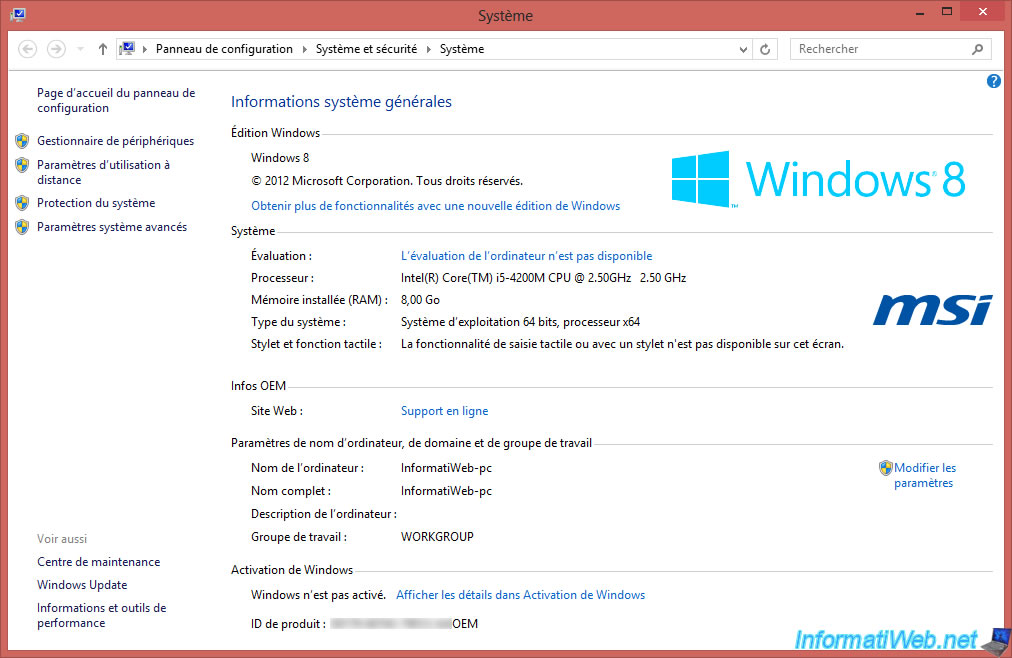Click the search magnifier icon
The width and height of the screenshot is (1012, 658).
[977, 49]
